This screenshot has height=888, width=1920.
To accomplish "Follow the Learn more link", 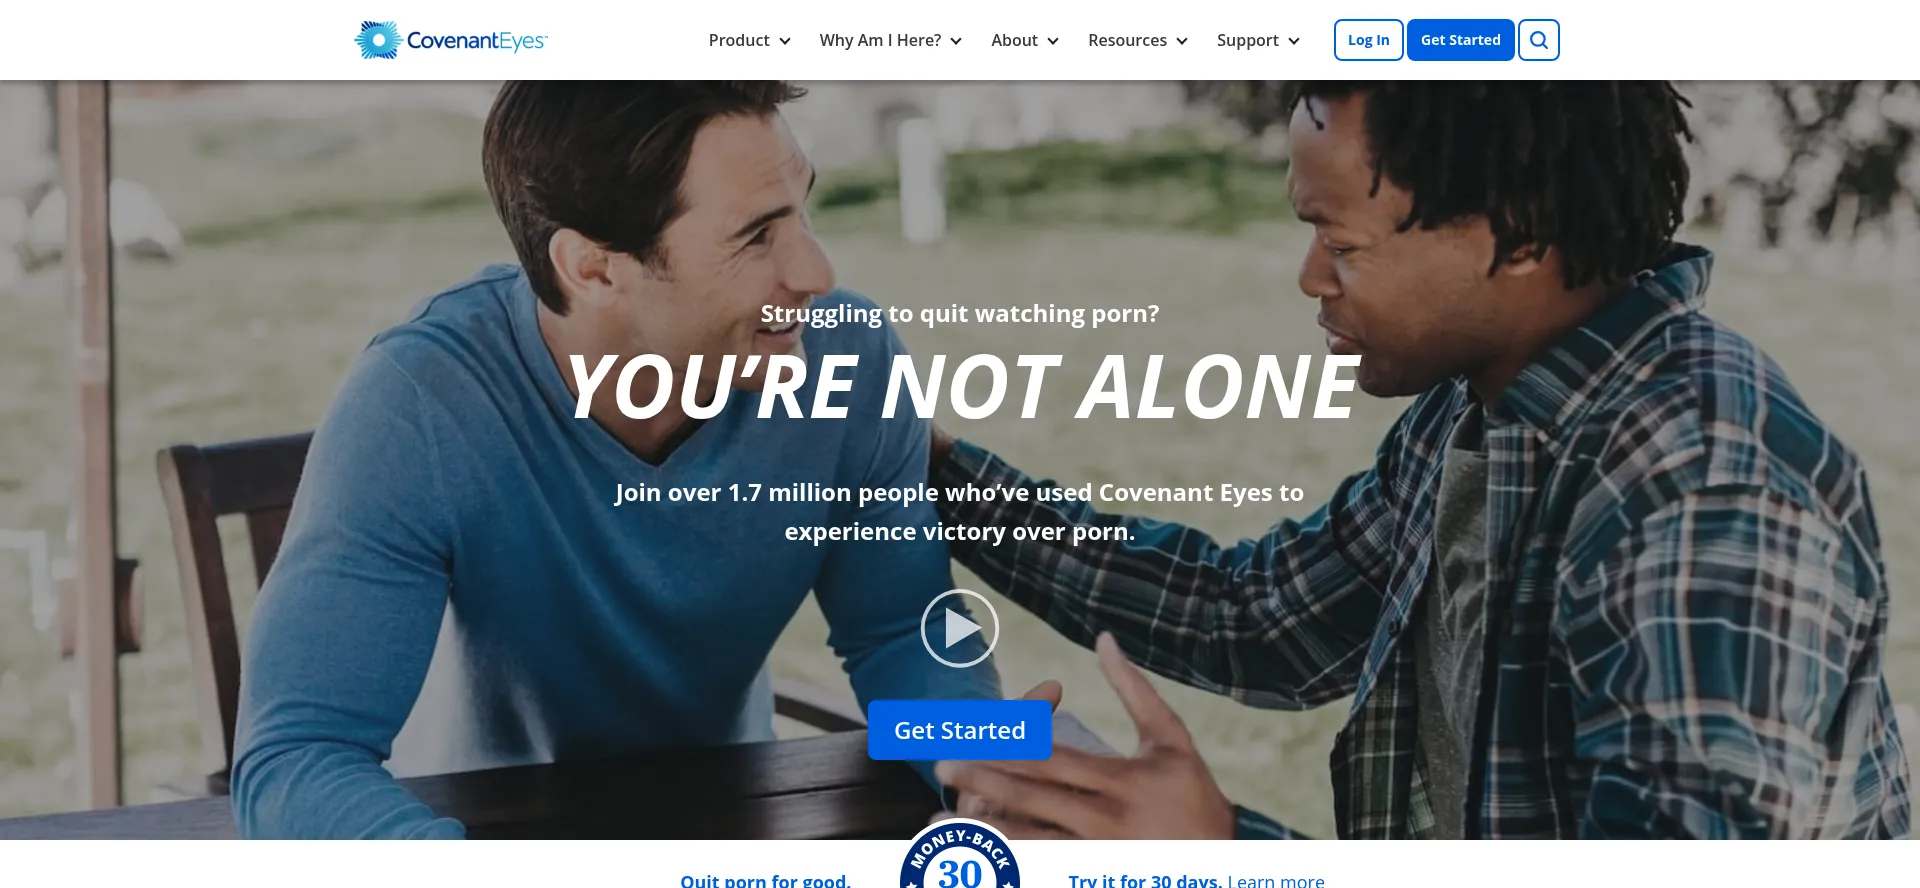I will pyautogui.click(x=1276, y=880).
